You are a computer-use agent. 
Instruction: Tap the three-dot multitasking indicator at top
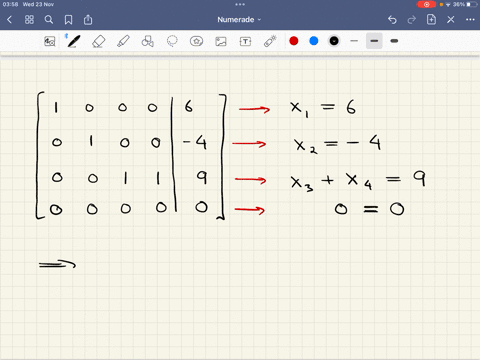click(x=240, y=4)
